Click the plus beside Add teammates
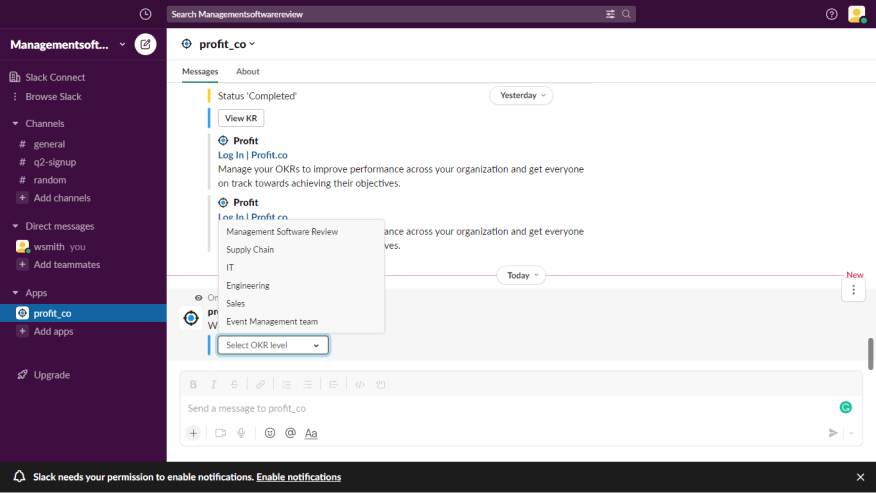Screen dimensions: 876x493 point(22,264)
